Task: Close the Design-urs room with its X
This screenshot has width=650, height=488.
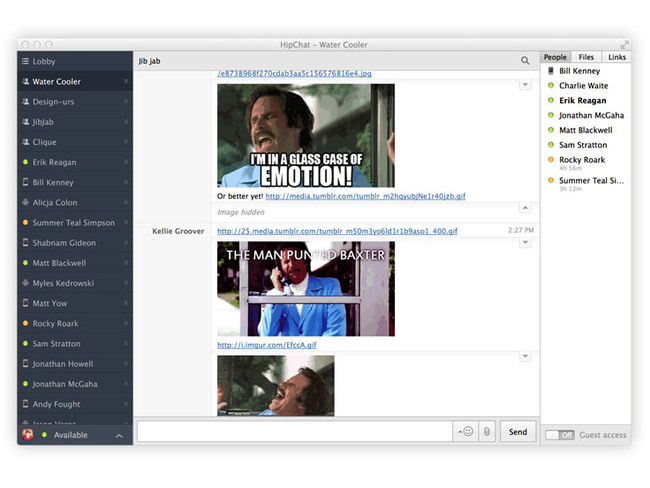Action: [126, 102]
